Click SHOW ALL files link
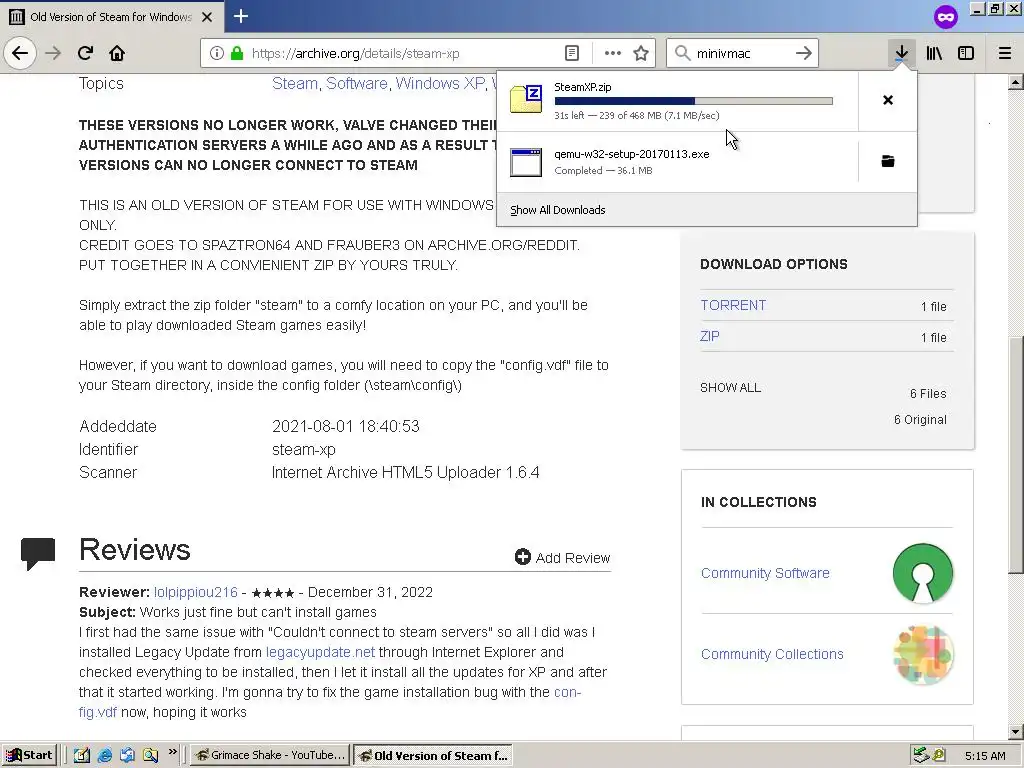Image resolution: width=1024 pixels, height=768 pixels. [x=730, y=387]
